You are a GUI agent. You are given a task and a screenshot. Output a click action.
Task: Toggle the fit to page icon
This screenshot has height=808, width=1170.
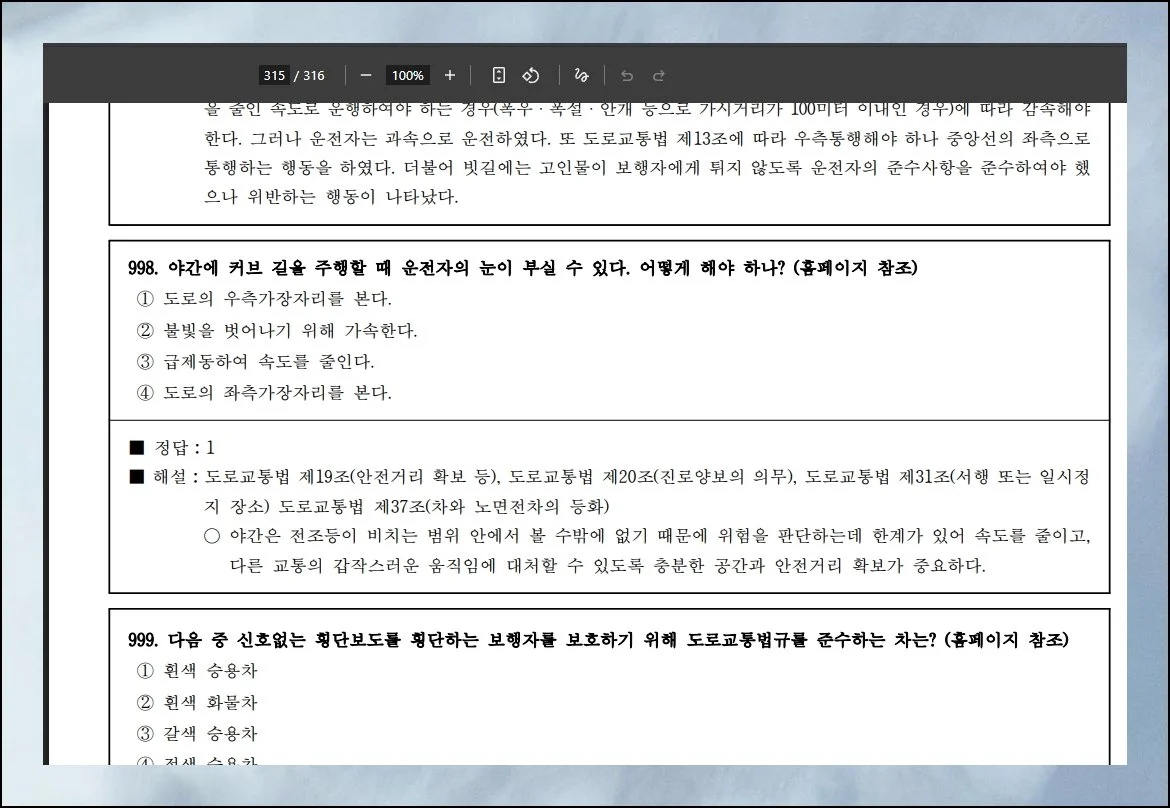(x=499, y=75)
